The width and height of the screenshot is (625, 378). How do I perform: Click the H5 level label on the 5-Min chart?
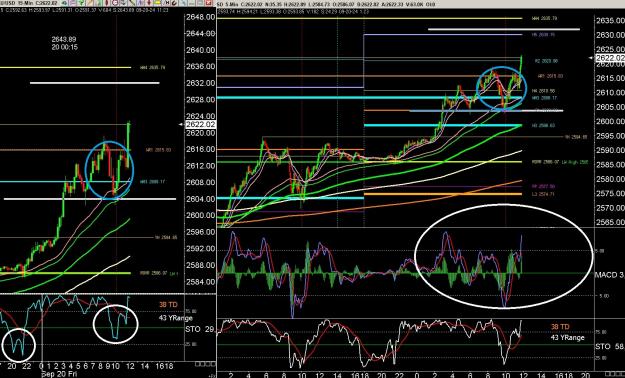(543, 35)
